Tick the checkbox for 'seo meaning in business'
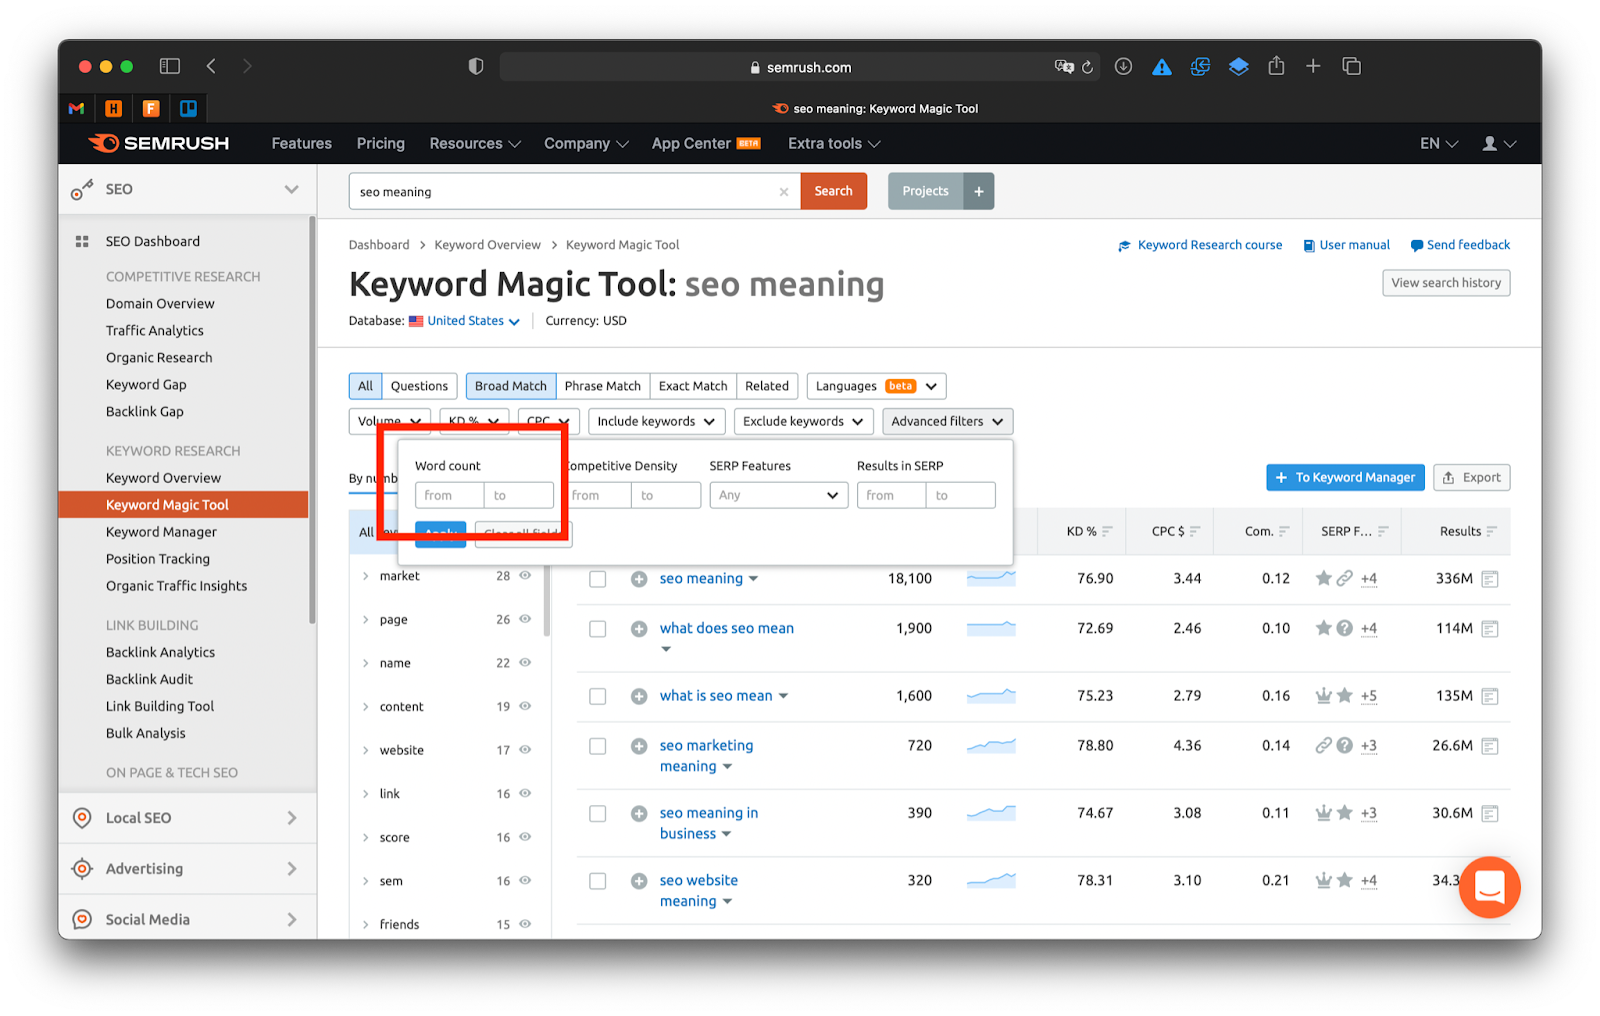This screenshot has width=1600, height=1016. pyautogui.click(x=598, y=814)
